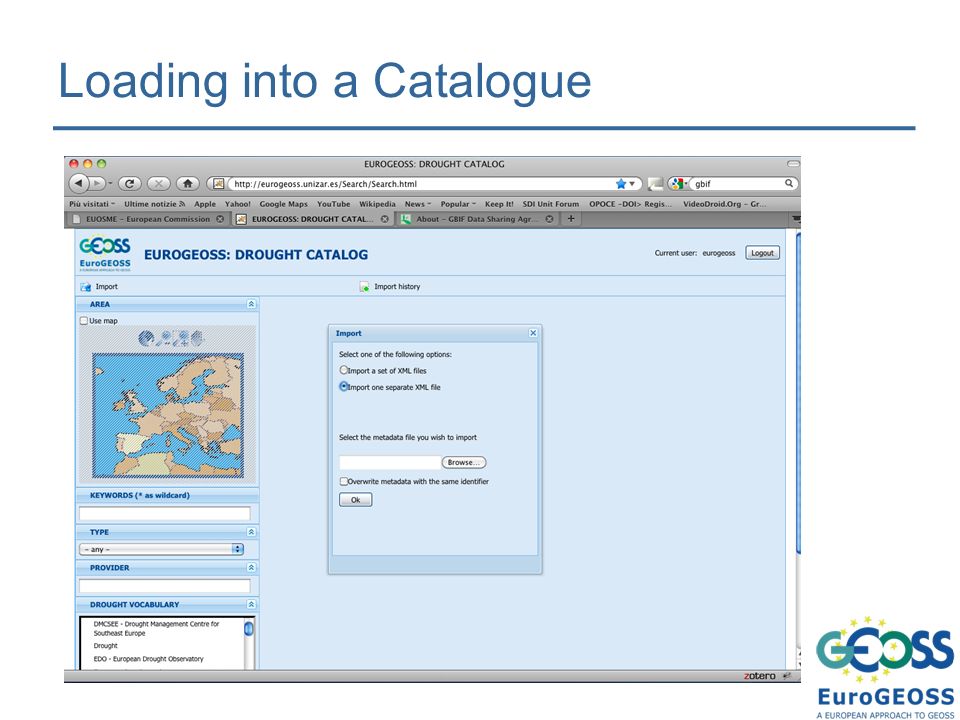Switch to EUOSME European Commission tab

tap(148, 219)
